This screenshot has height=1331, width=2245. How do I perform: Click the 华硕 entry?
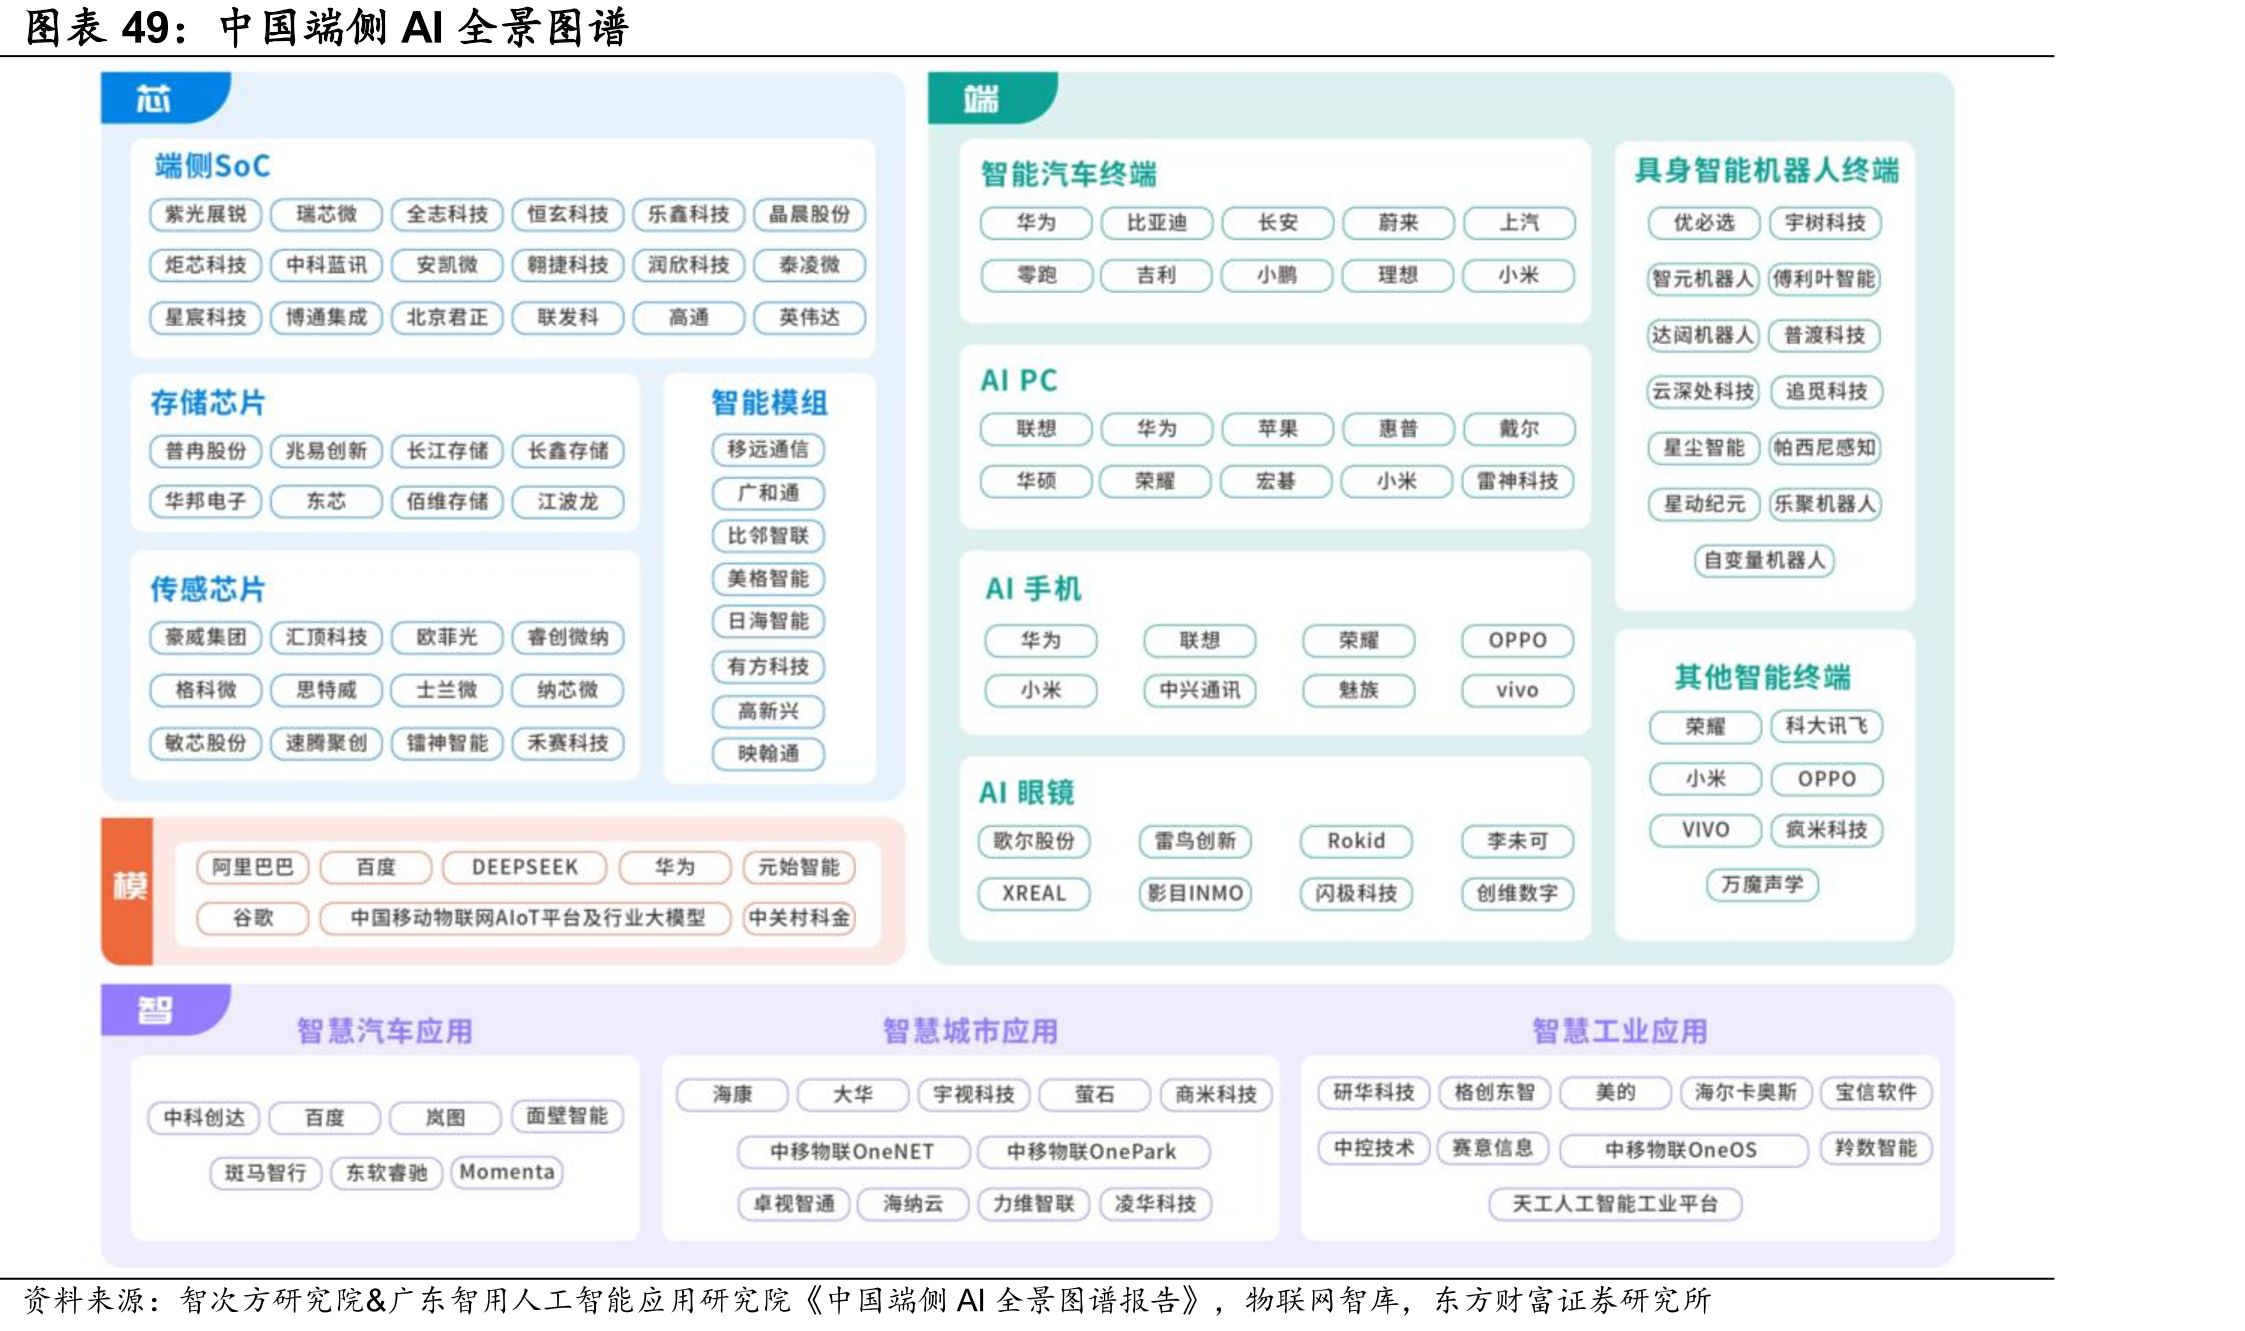pos(1036,481)
